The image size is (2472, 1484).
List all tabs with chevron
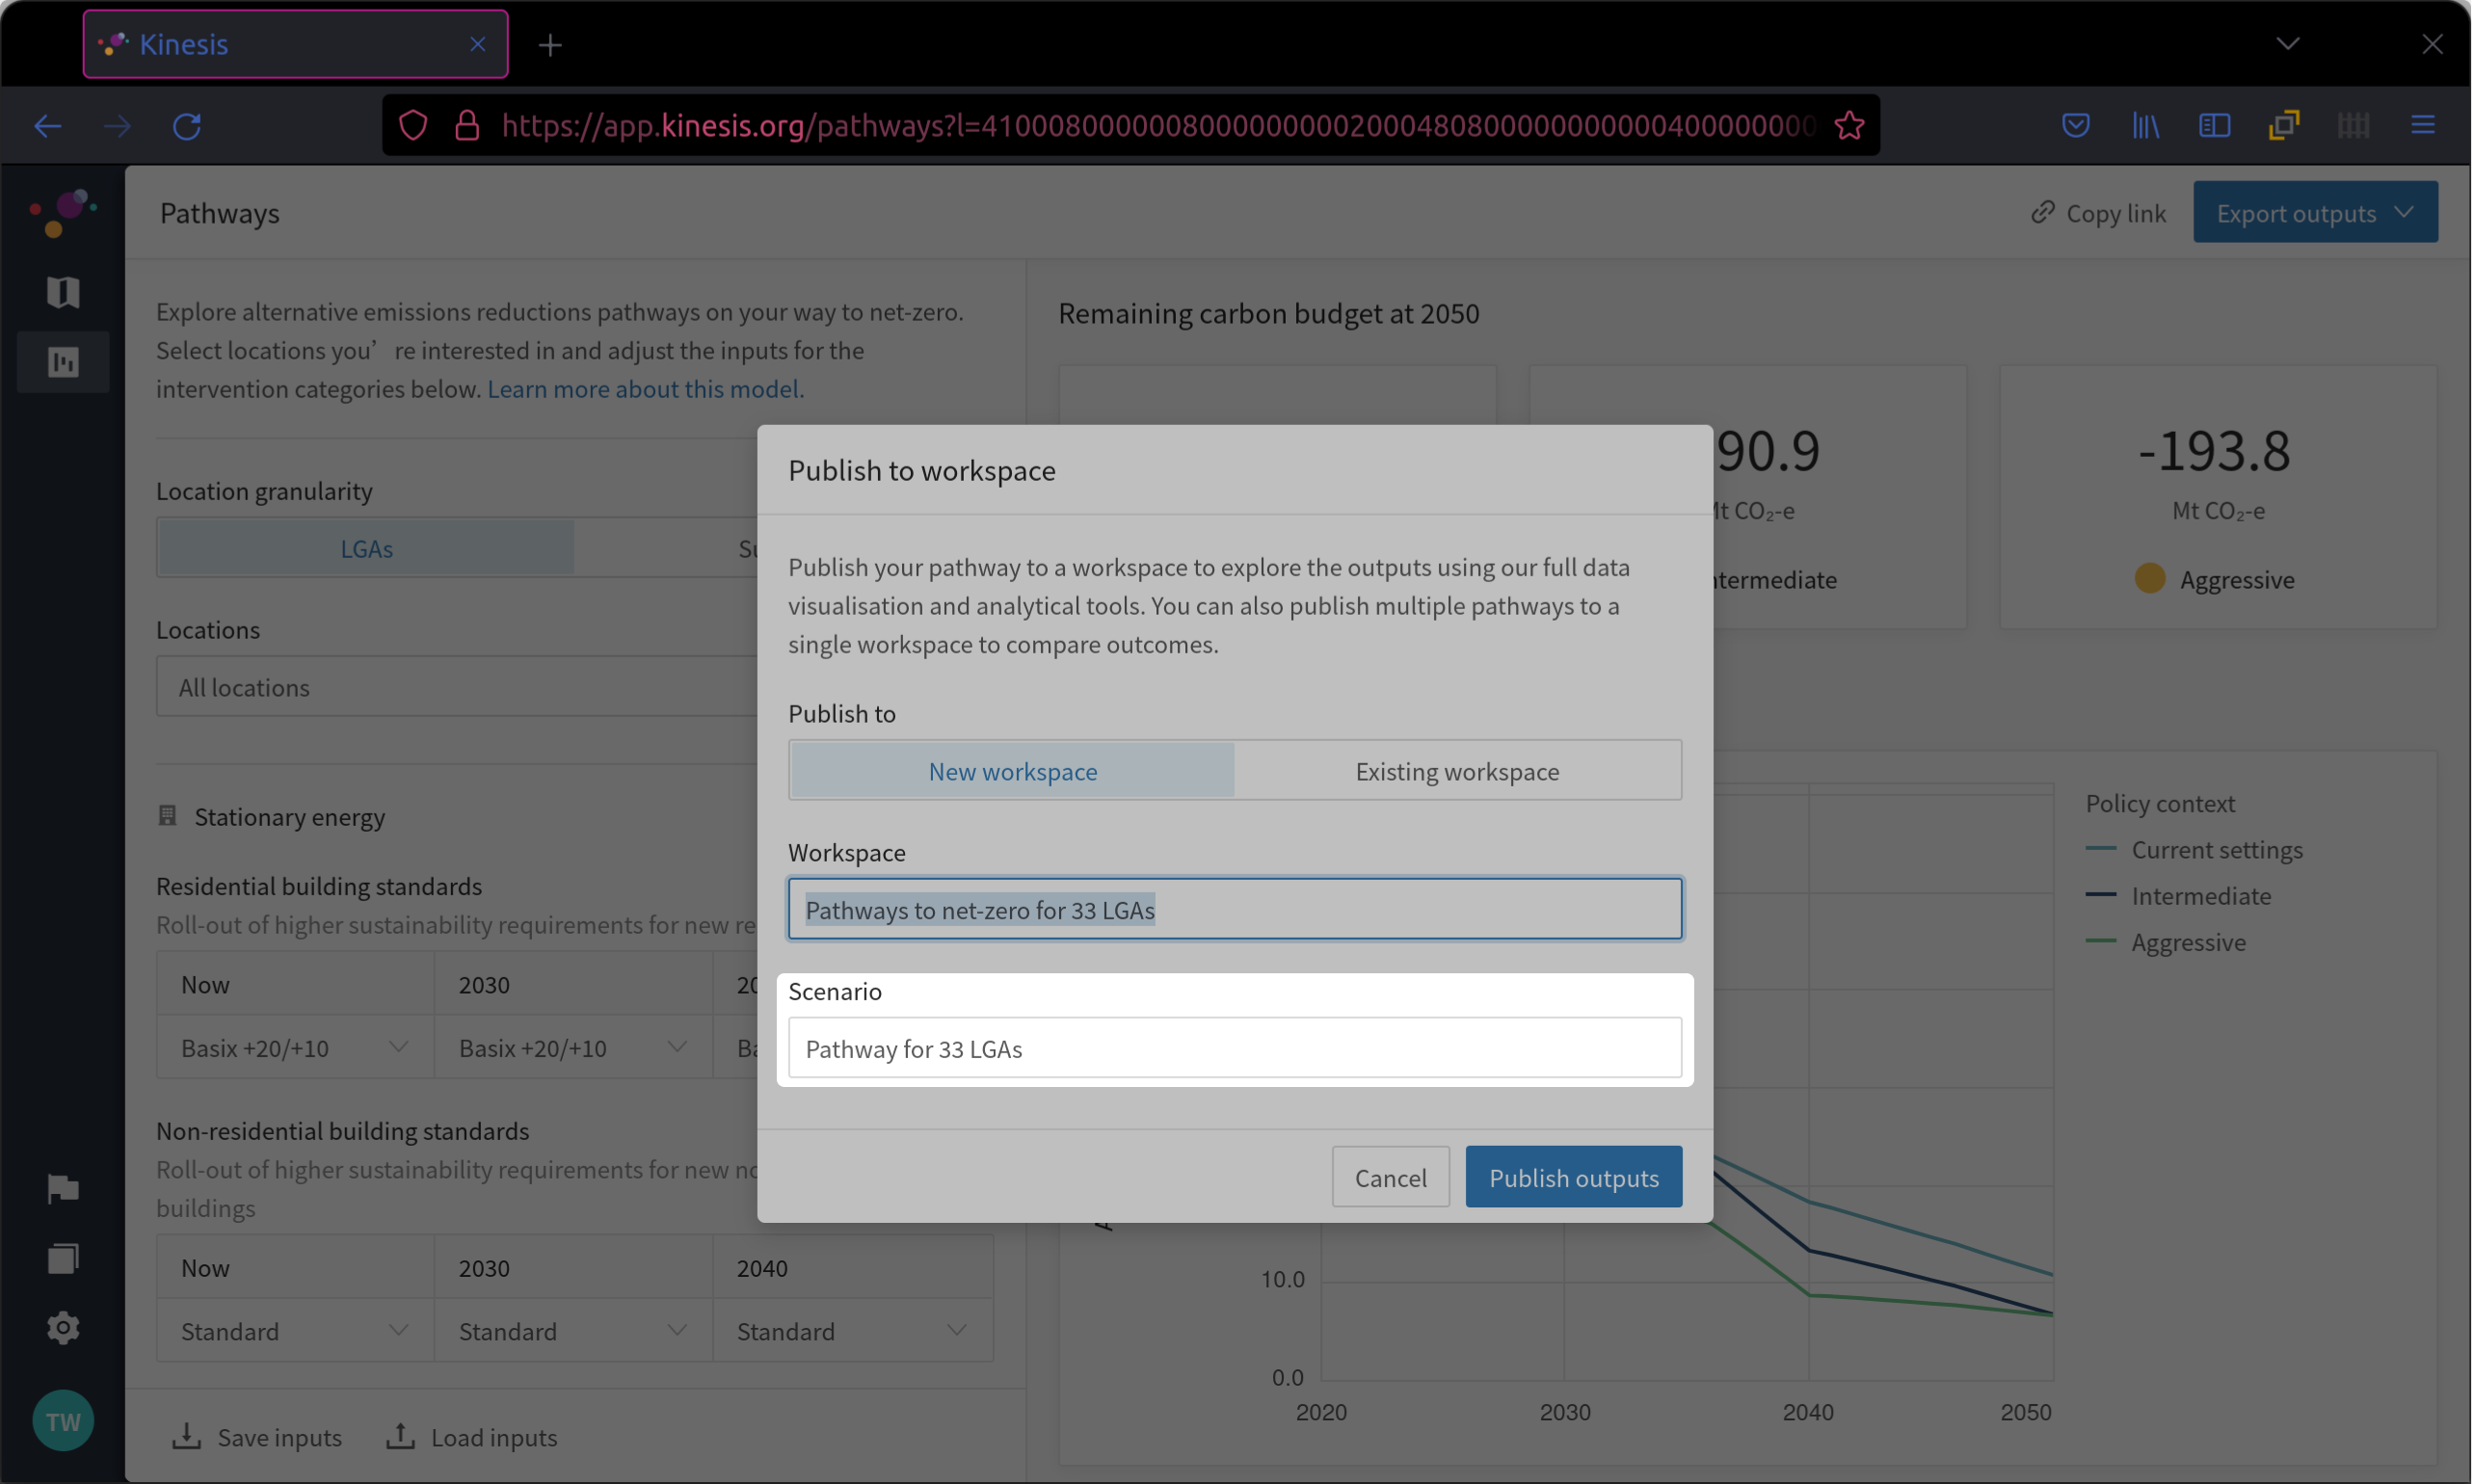(2288, 44)
